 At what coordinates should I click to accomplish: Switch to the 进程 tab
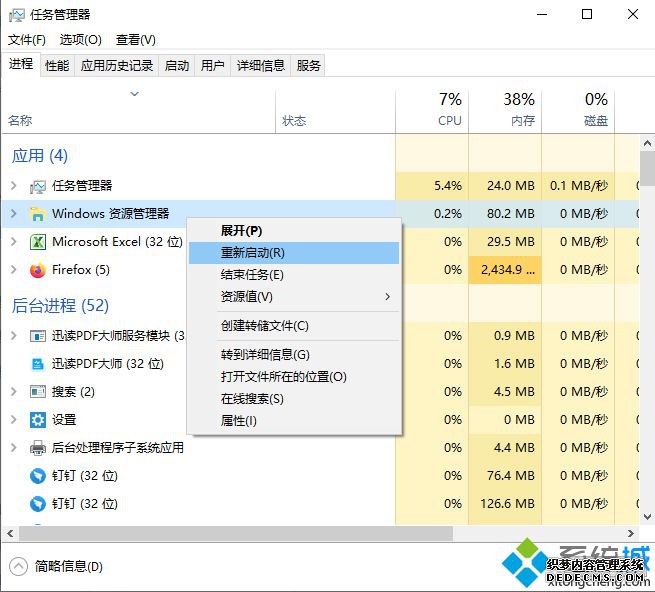coord(21,64)
